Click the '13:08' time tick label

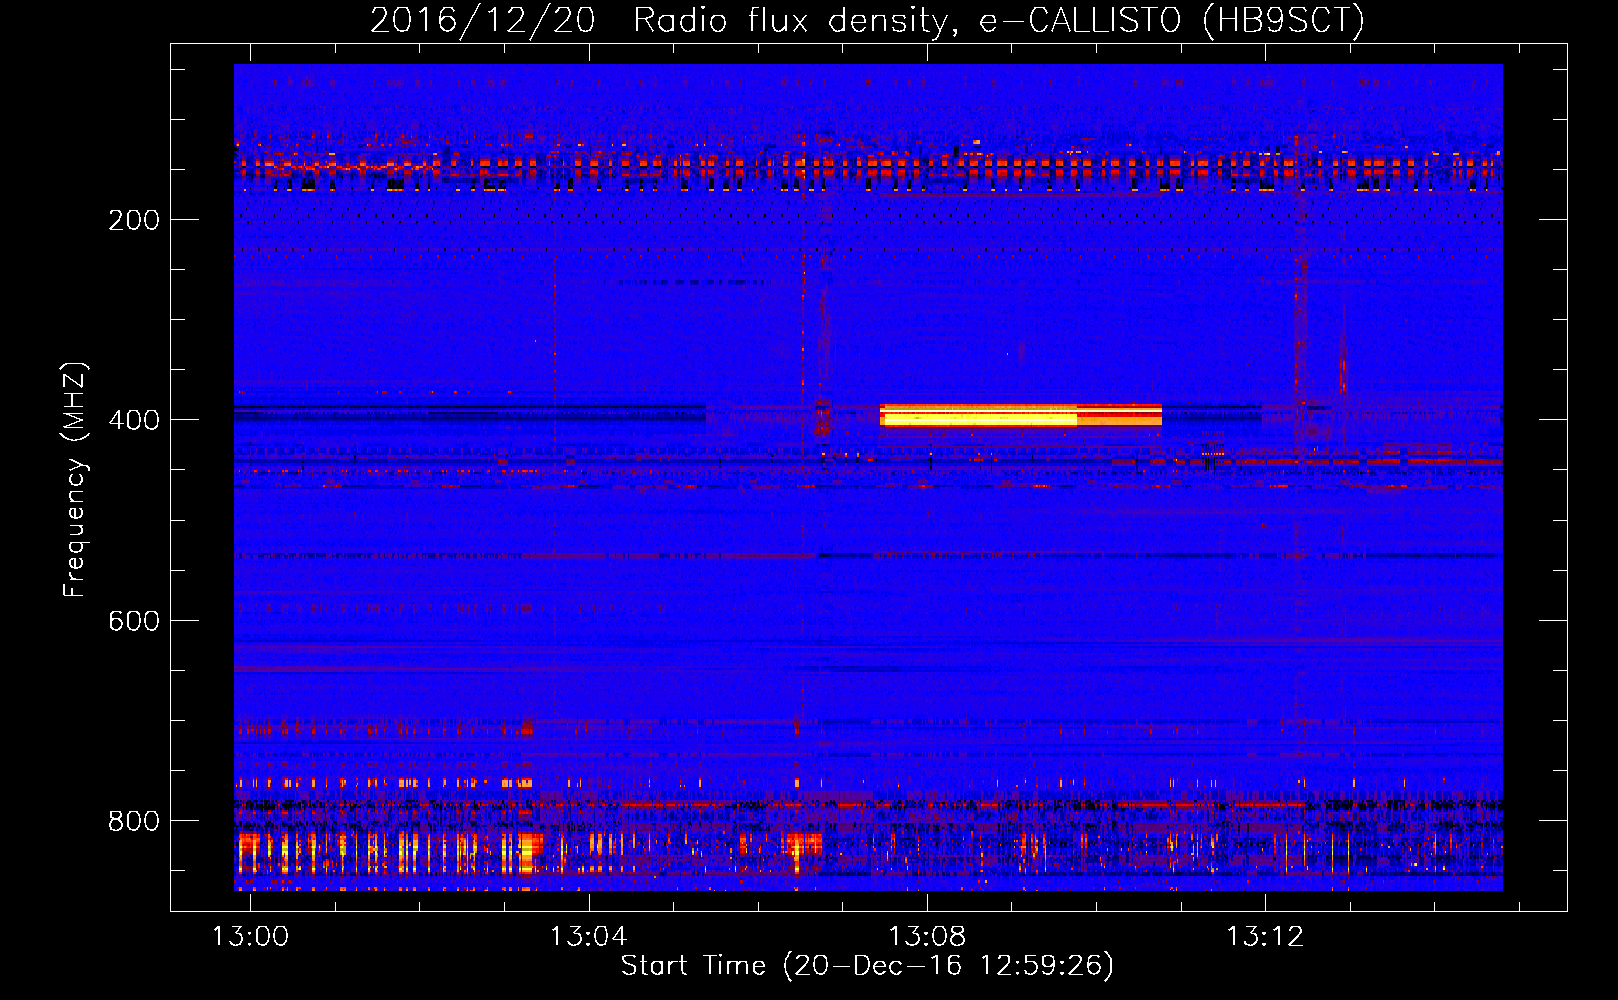928,936
